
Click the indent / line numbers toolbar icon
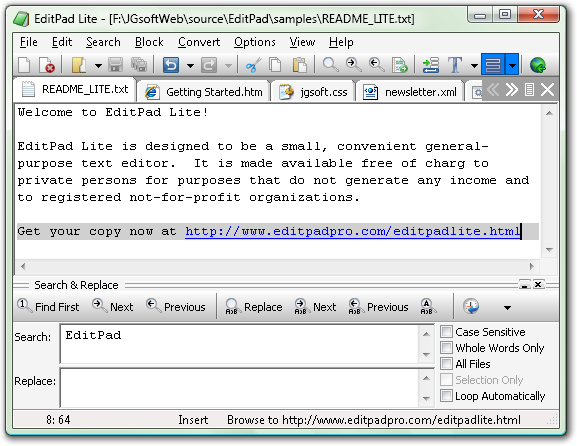[431, 65]
